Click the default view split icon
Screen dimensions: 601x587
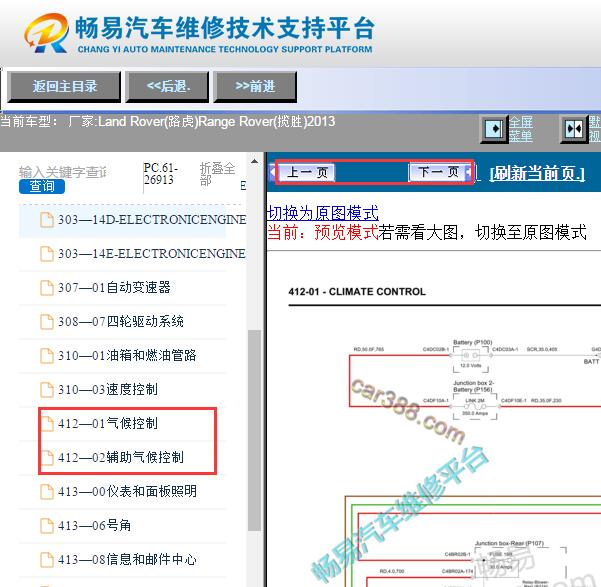click(x=574, y=129)
